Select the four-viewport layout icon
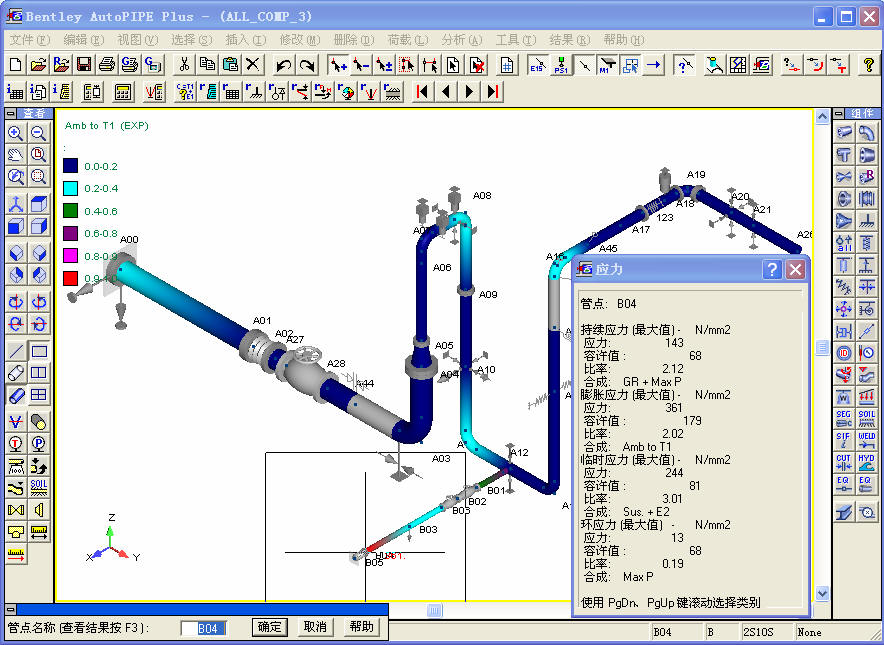The height and width of the screenshot is (645, 884). pyautogui.click(x=38, y=395)
